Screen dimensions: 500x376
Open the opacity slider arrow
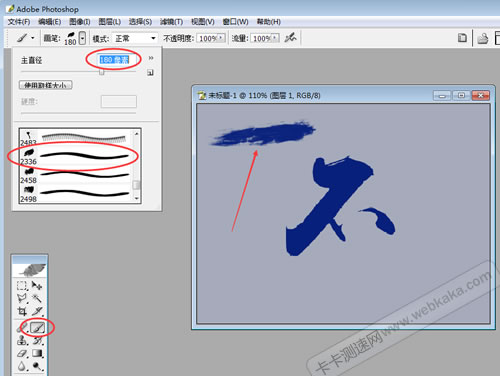221,38
